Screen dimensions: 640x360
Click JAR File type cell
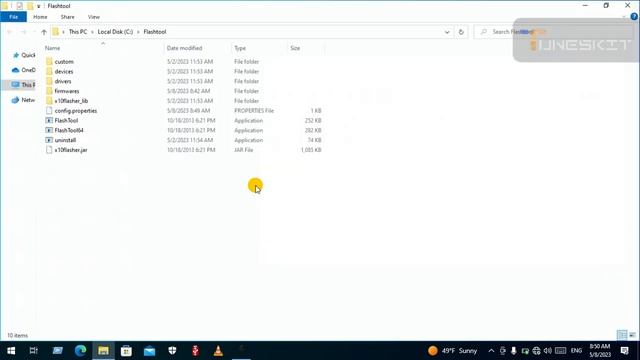coord(244,150)
